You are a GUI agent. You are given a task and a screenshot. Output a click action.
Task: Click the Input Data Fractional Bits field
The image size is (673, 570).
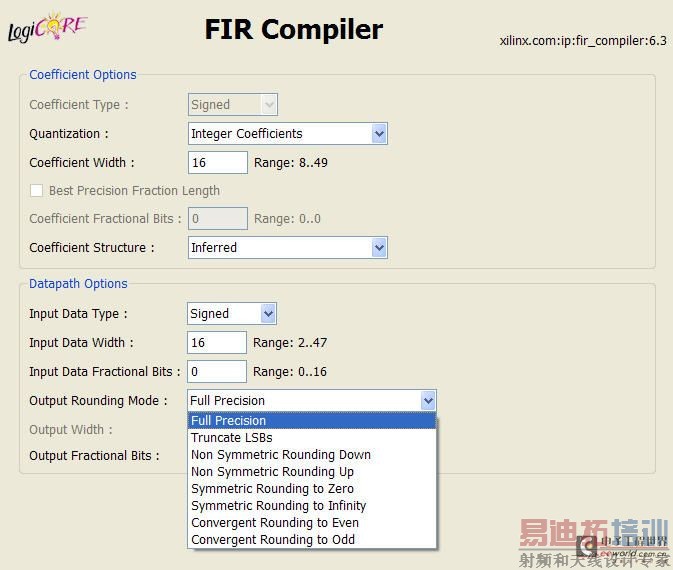coord(217,371)
